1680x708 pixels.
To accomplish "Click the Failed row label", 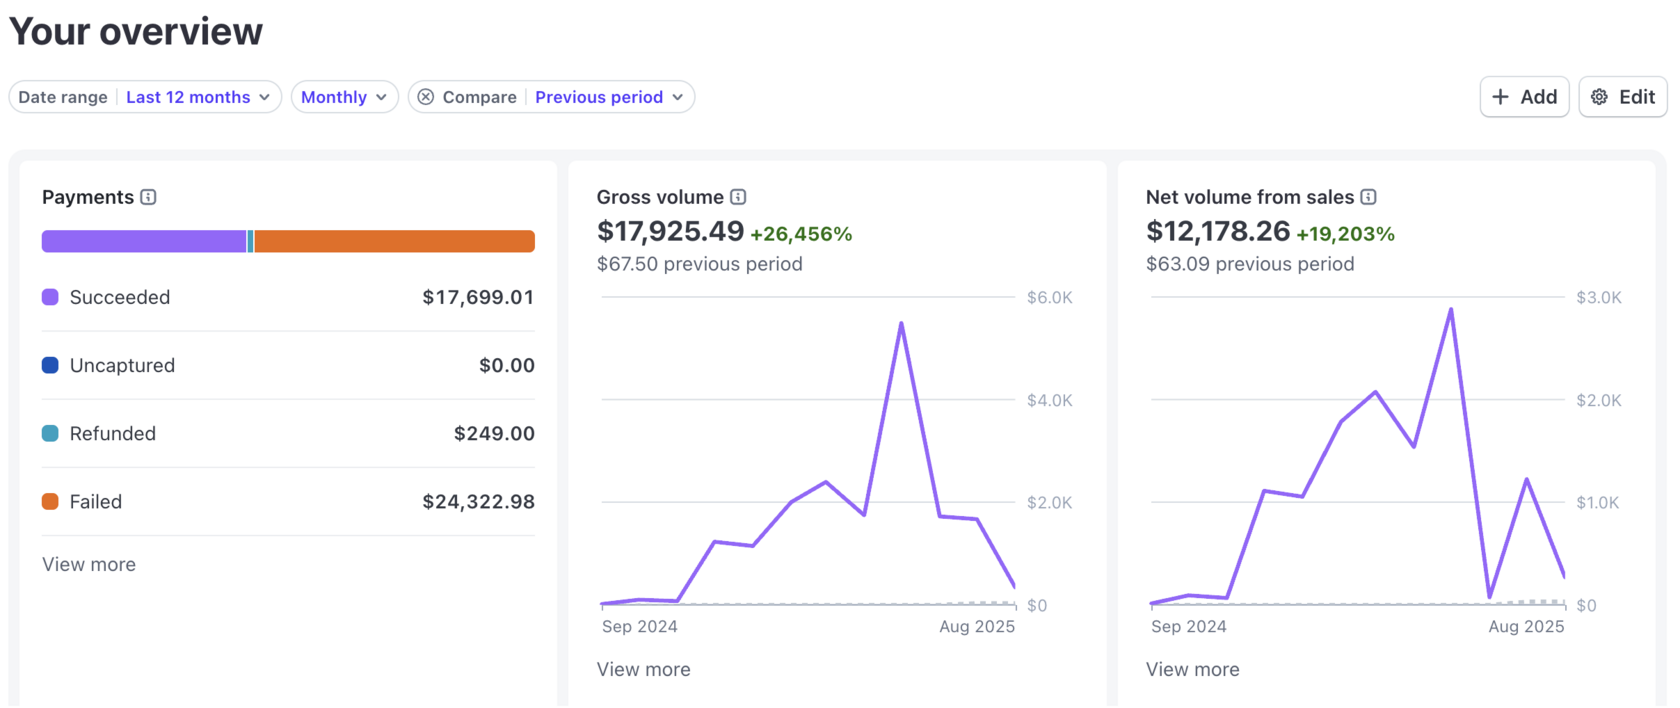I will [96, 501].
